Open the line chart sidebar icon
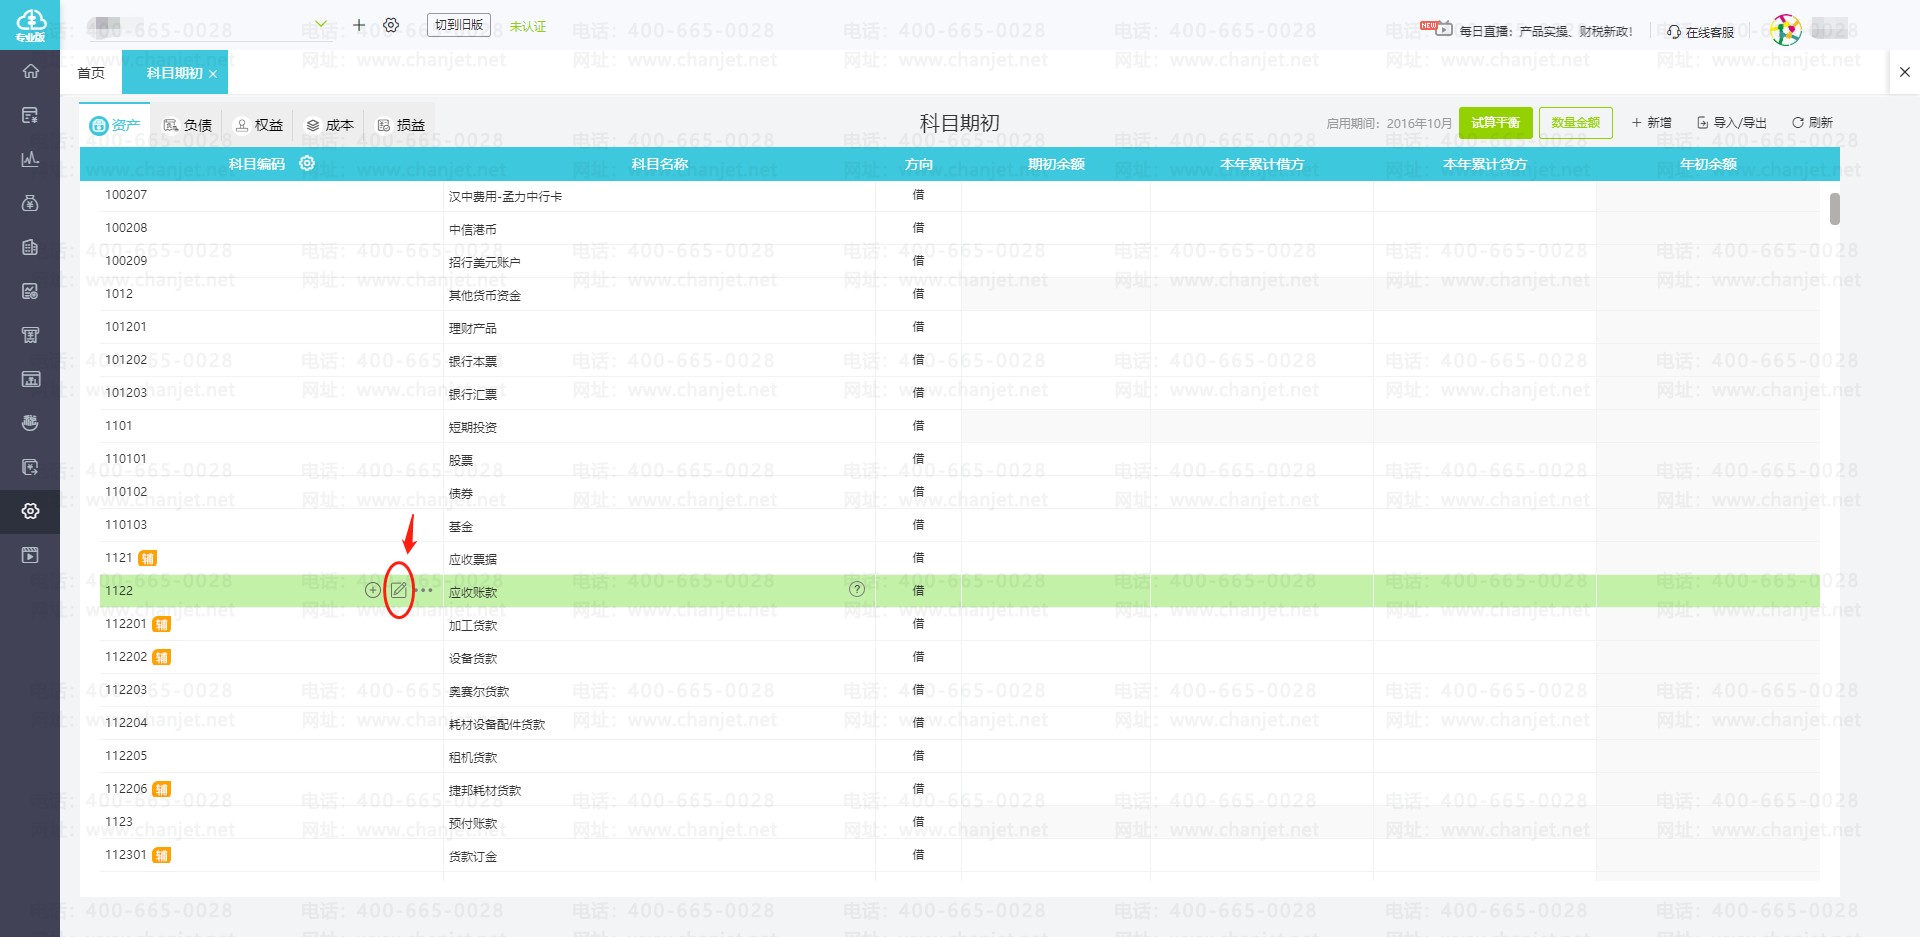Screen dimensions: 1920x937 click(30, 159)
